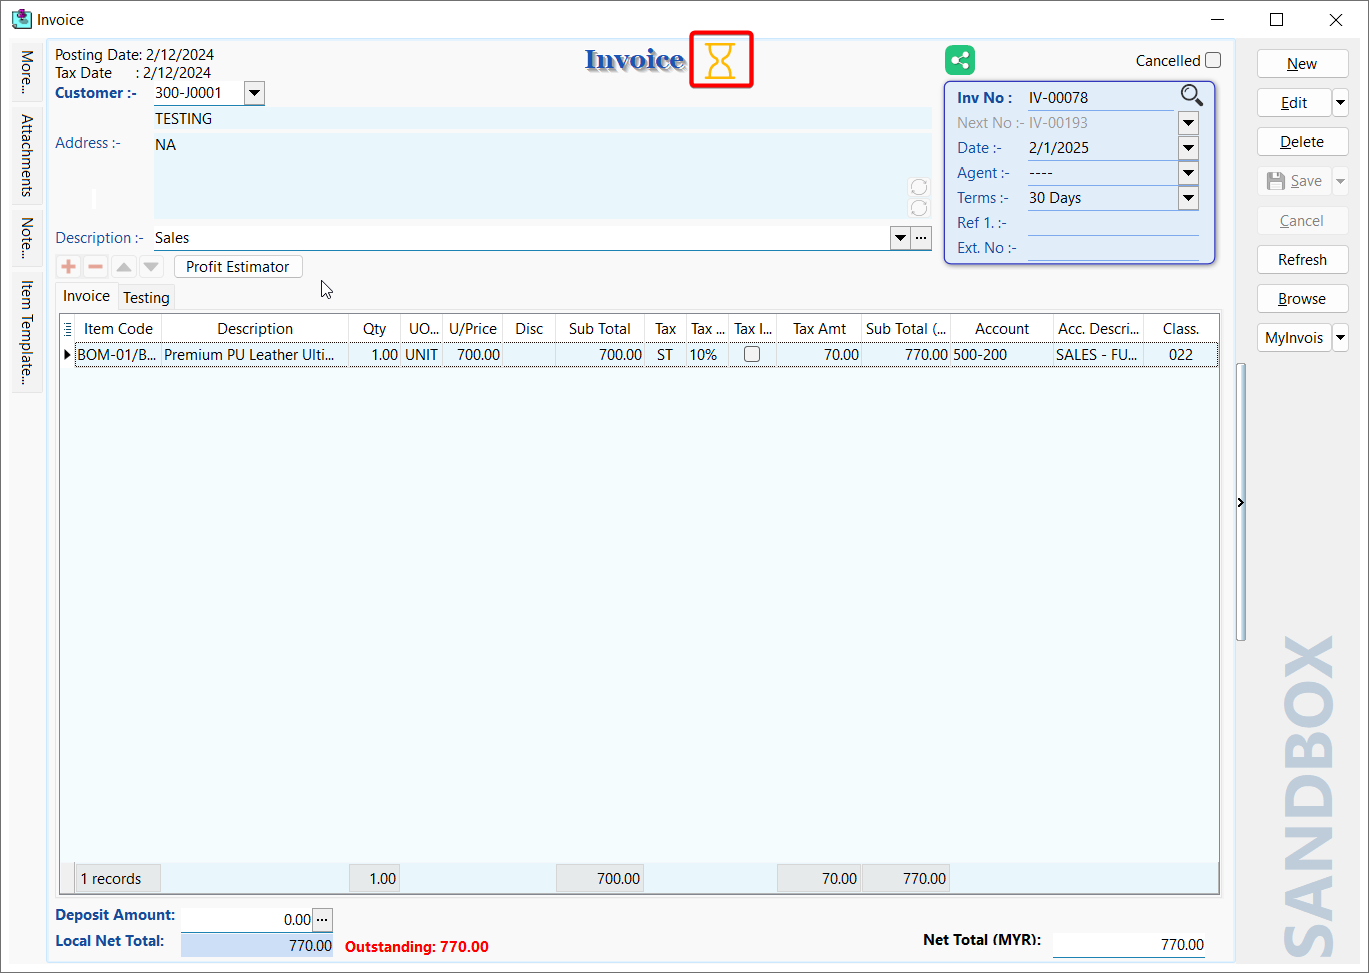Click the Ref 1 input field
Screen dimensions: 1369x973
coord(1112,223)
